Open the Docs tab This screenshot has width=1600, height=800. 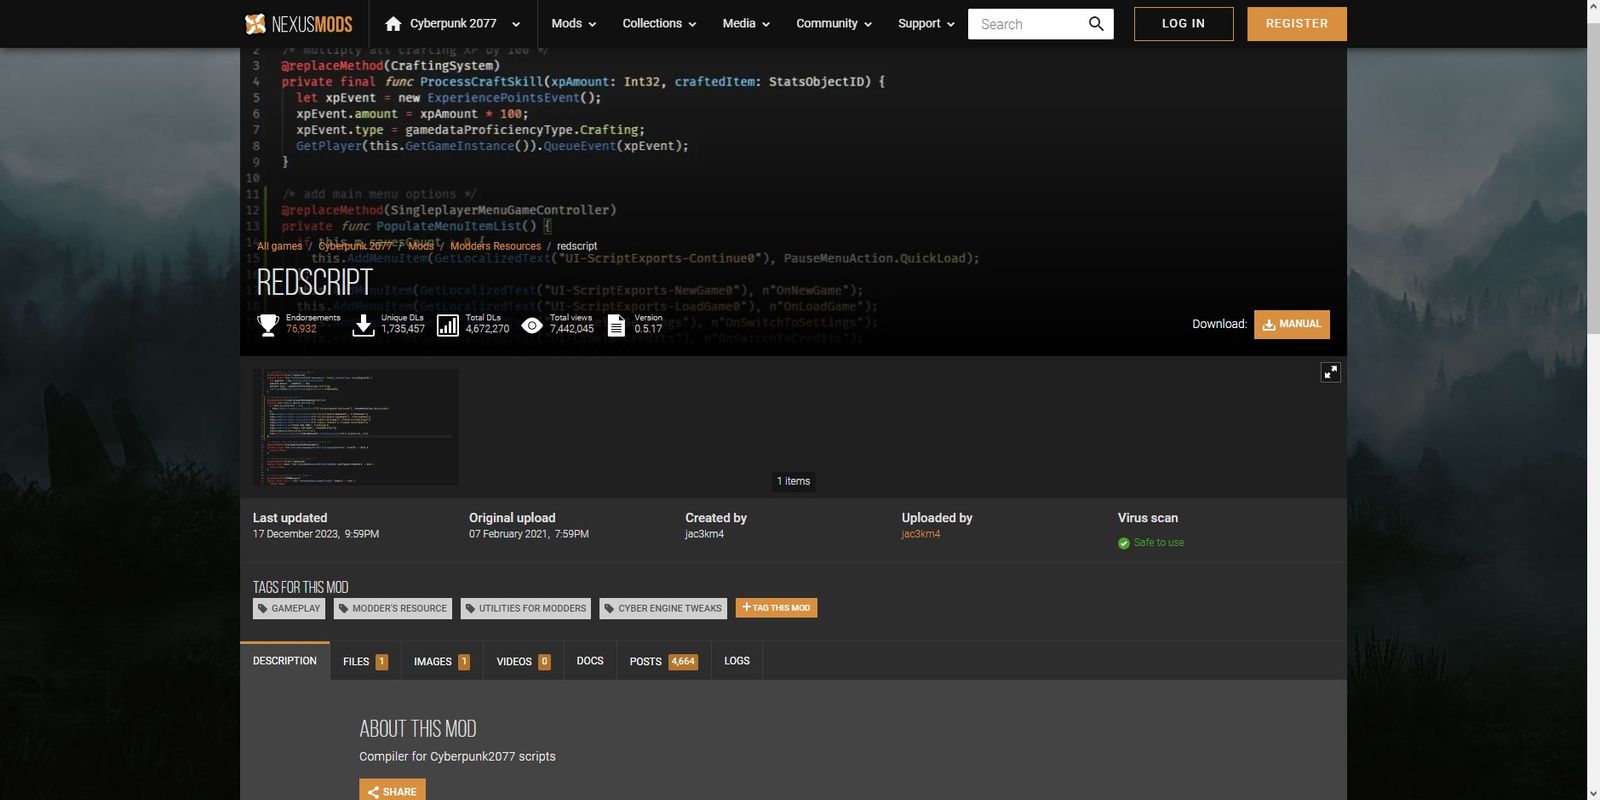tap(590, 661)
